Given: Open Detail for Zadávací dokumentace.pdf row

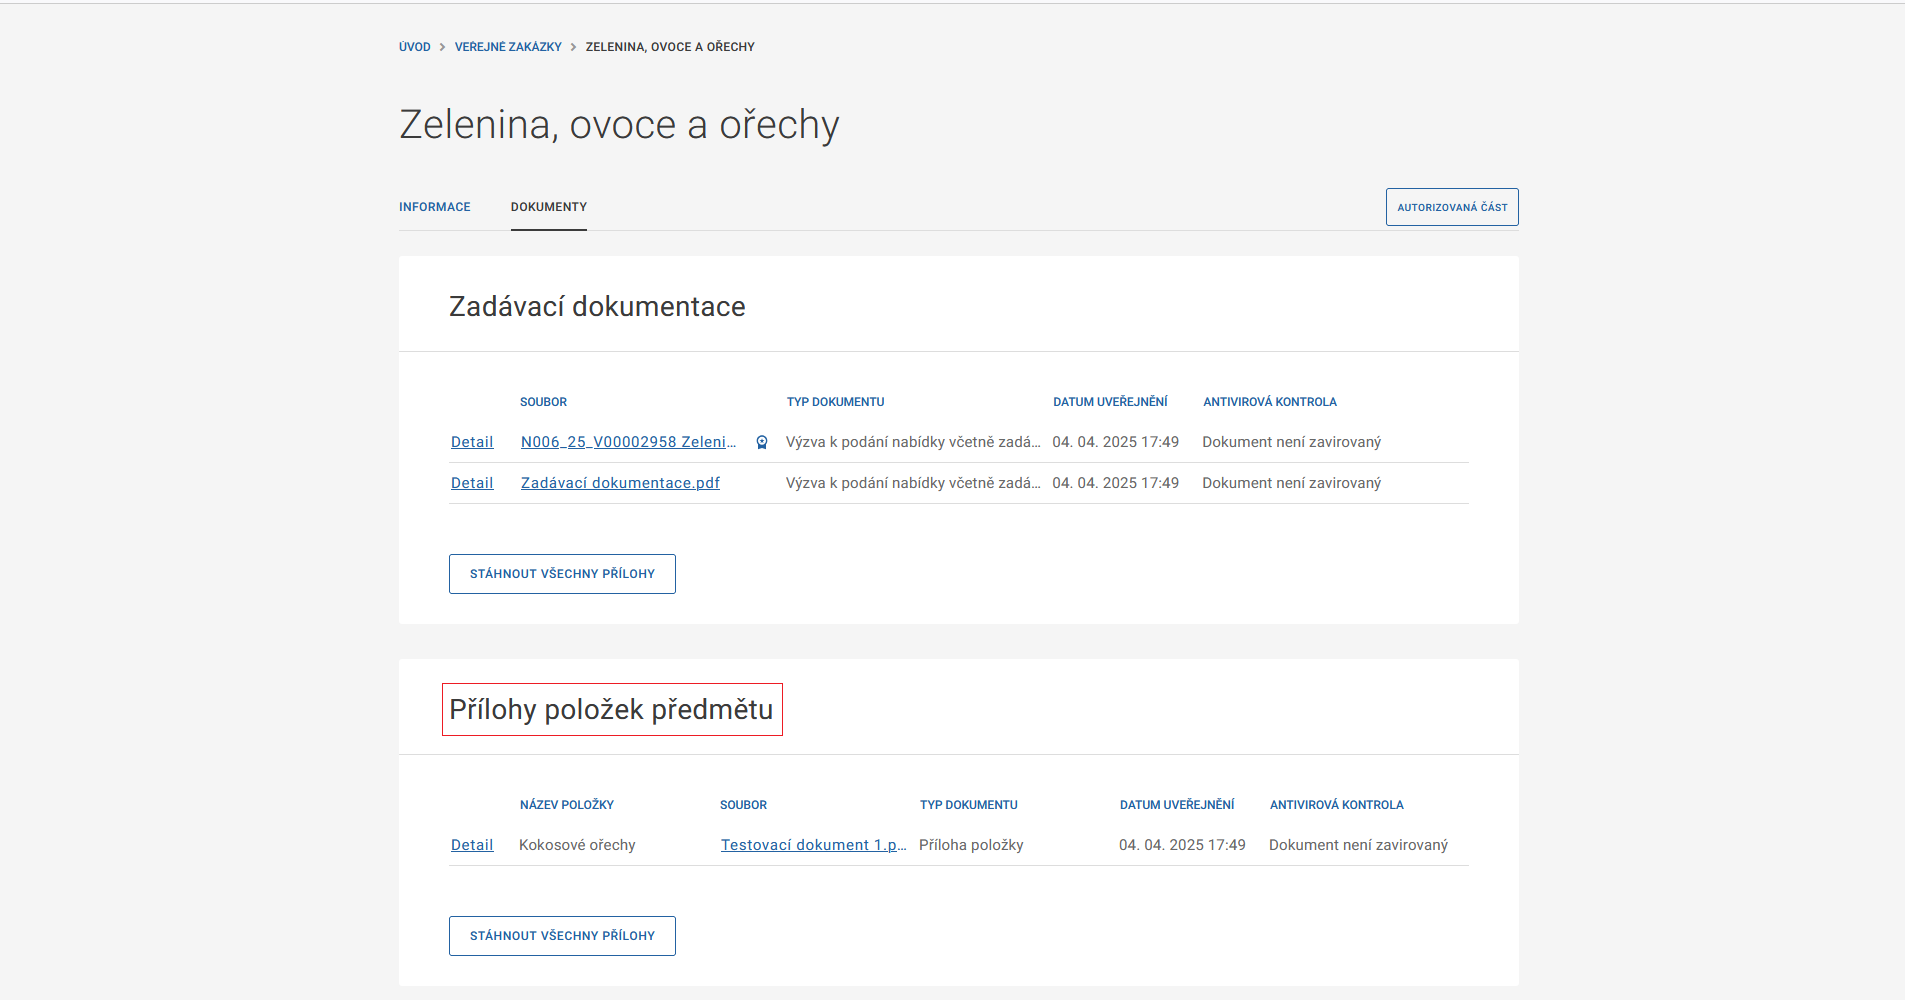Looking at the screenshot, I should pyautogui.click(x=472, y=482).
